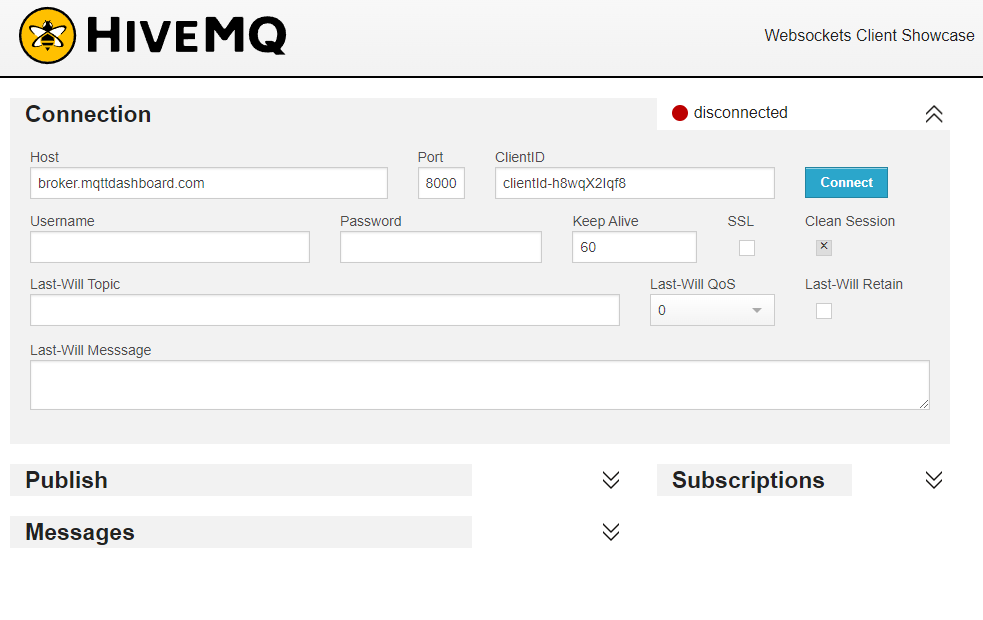The width and height of the screenshot is (983, 620).
Task: Click the 'Keep Alive' label
Action: coord(605,221)
